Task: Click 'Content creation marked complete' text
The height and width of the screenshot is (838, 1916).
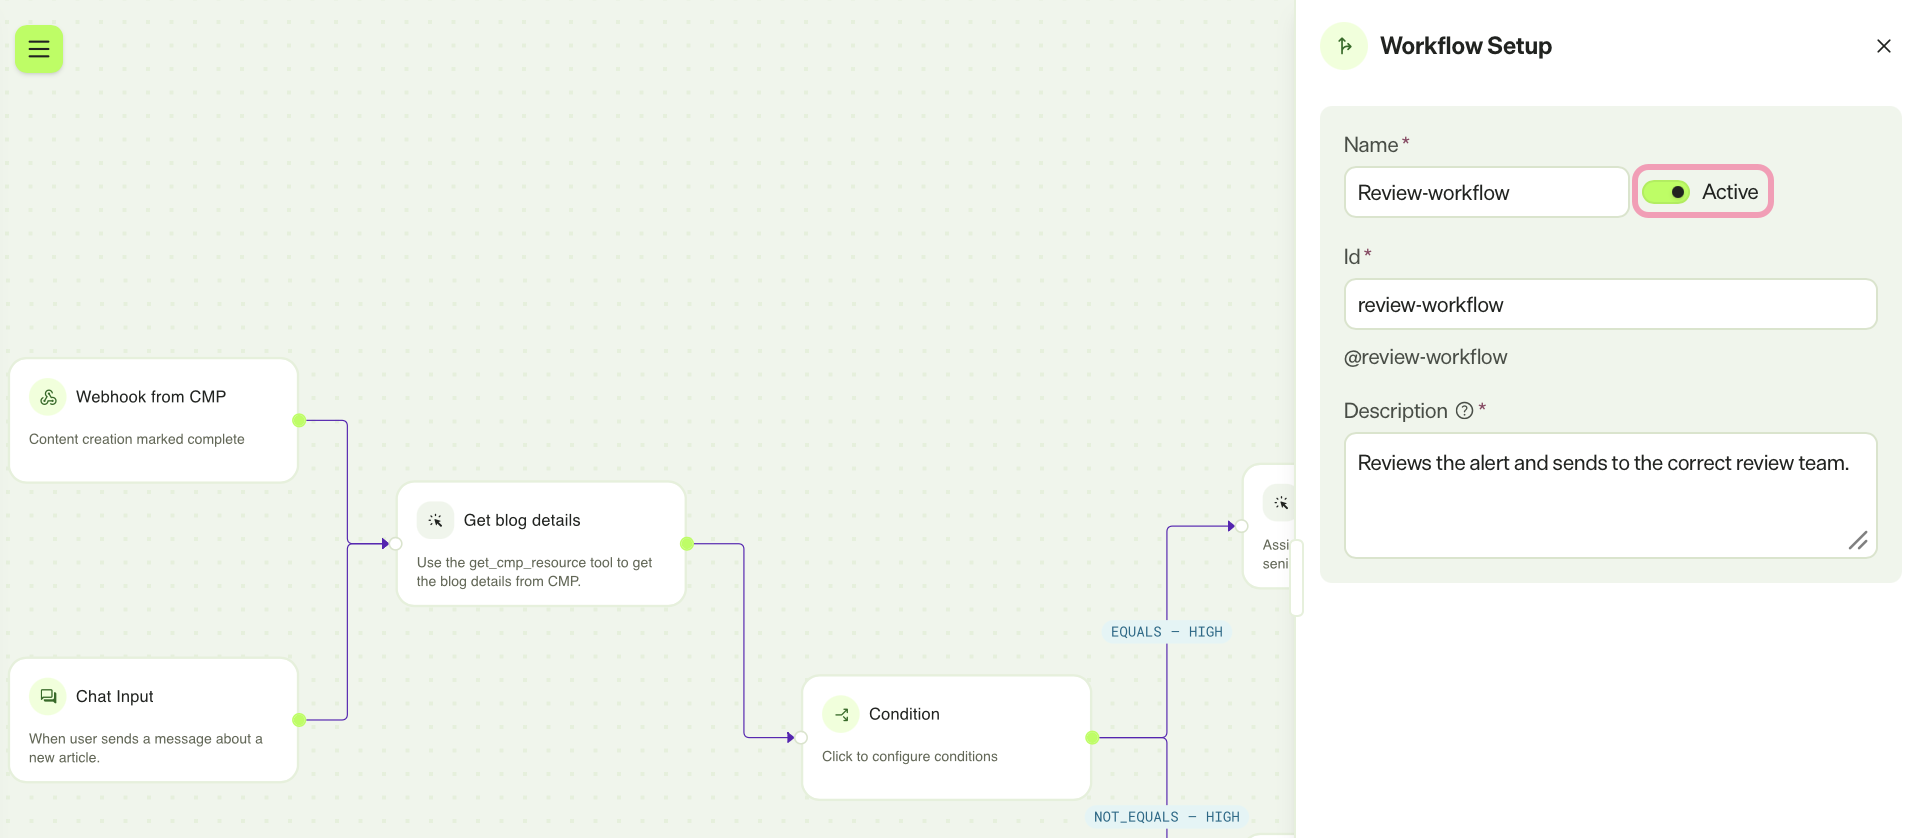Action: tap(137, 439)
